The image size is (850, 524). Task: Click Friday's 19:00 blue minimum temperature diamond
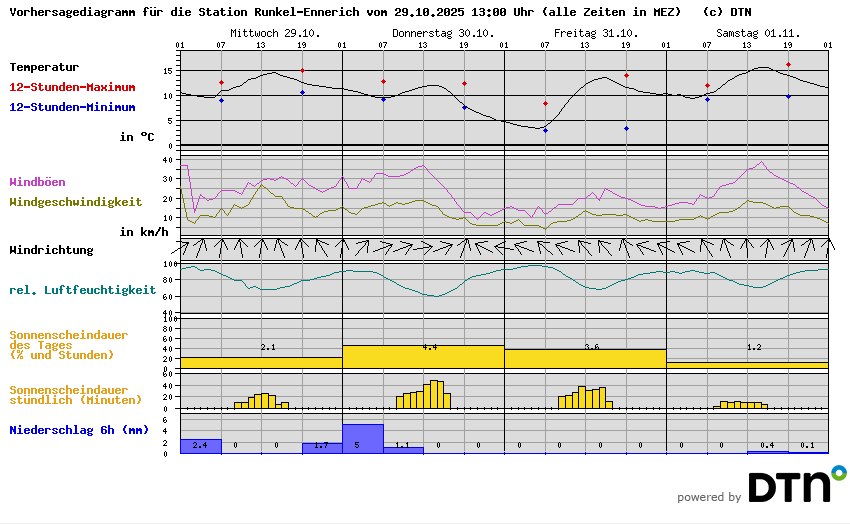(626, 128)
